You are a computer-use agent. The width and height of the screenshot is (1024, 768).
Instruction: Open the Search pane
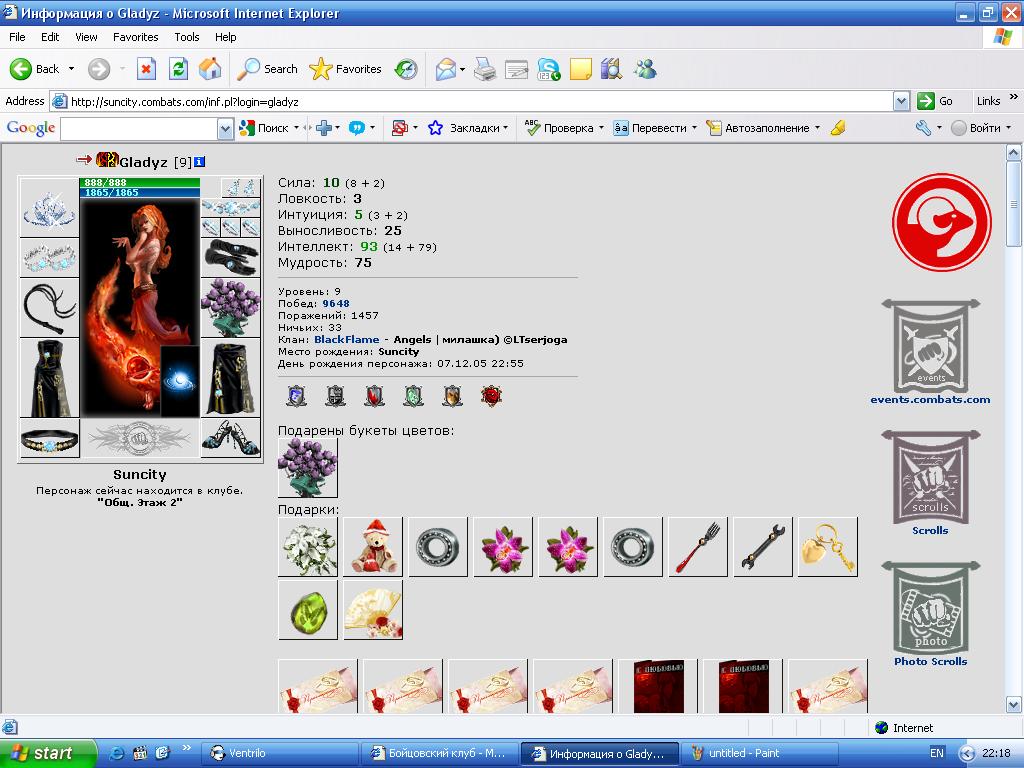267,69
